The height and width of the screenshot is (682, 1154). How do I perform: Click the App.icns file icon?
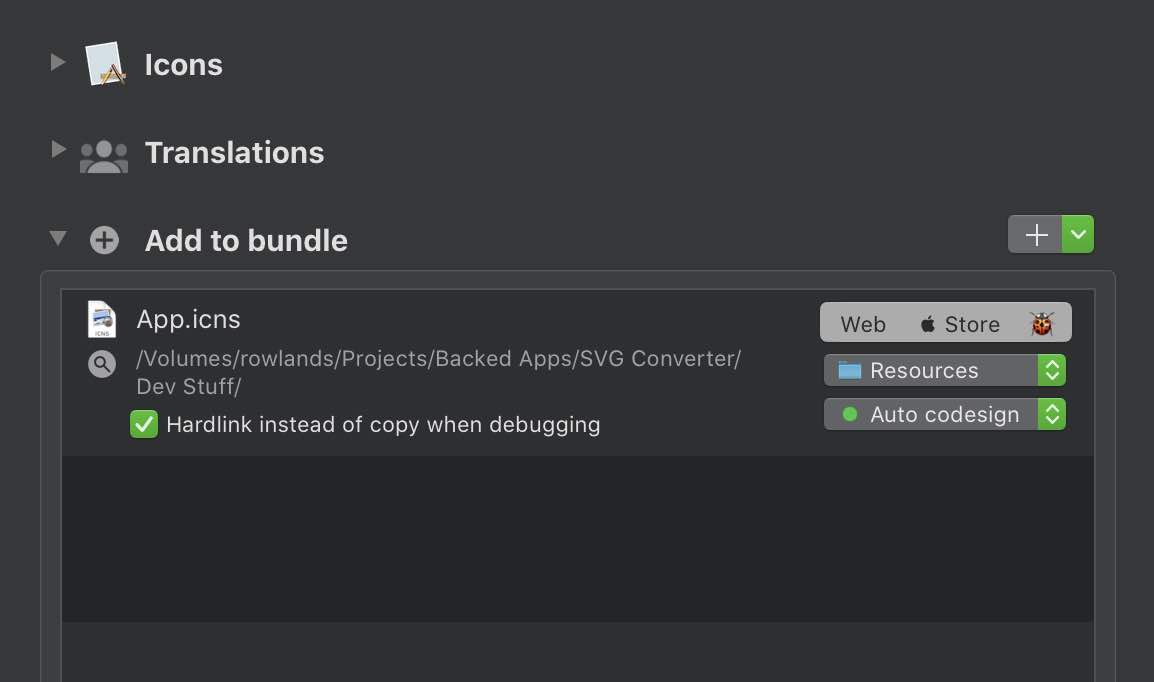point(102,319)
